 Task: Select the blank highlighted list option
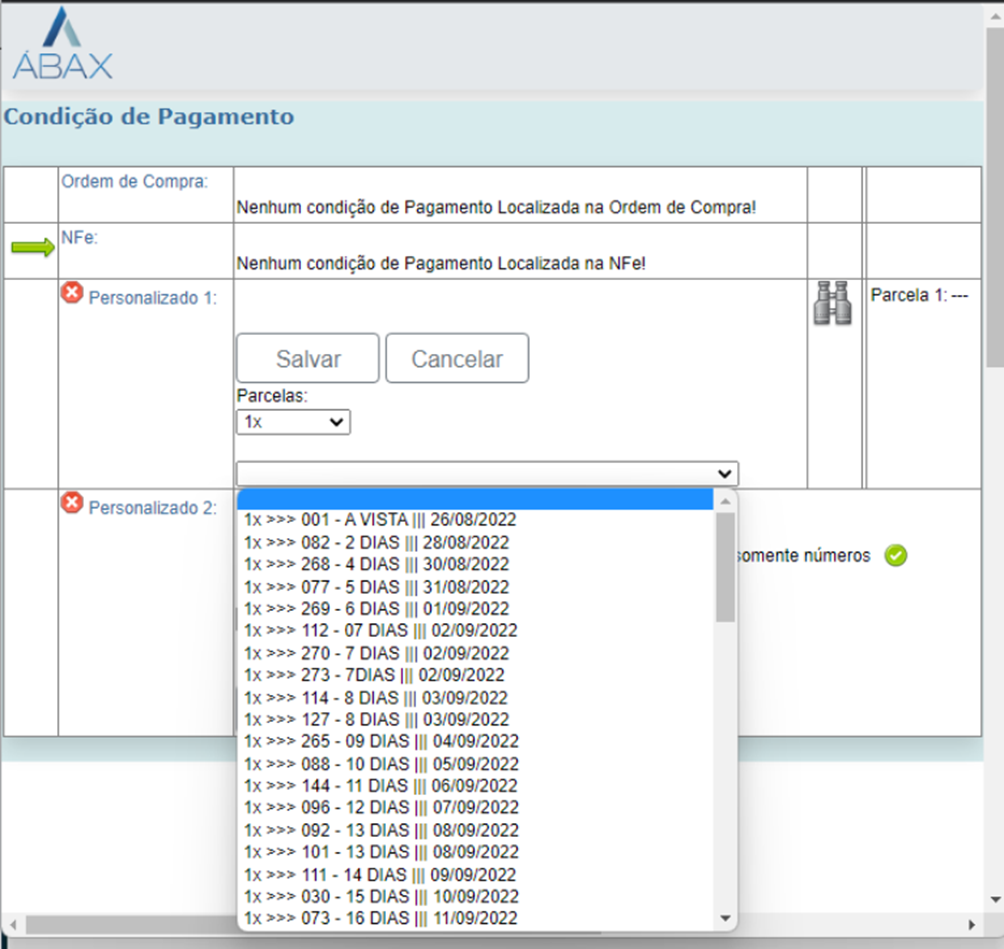point(475,500)
